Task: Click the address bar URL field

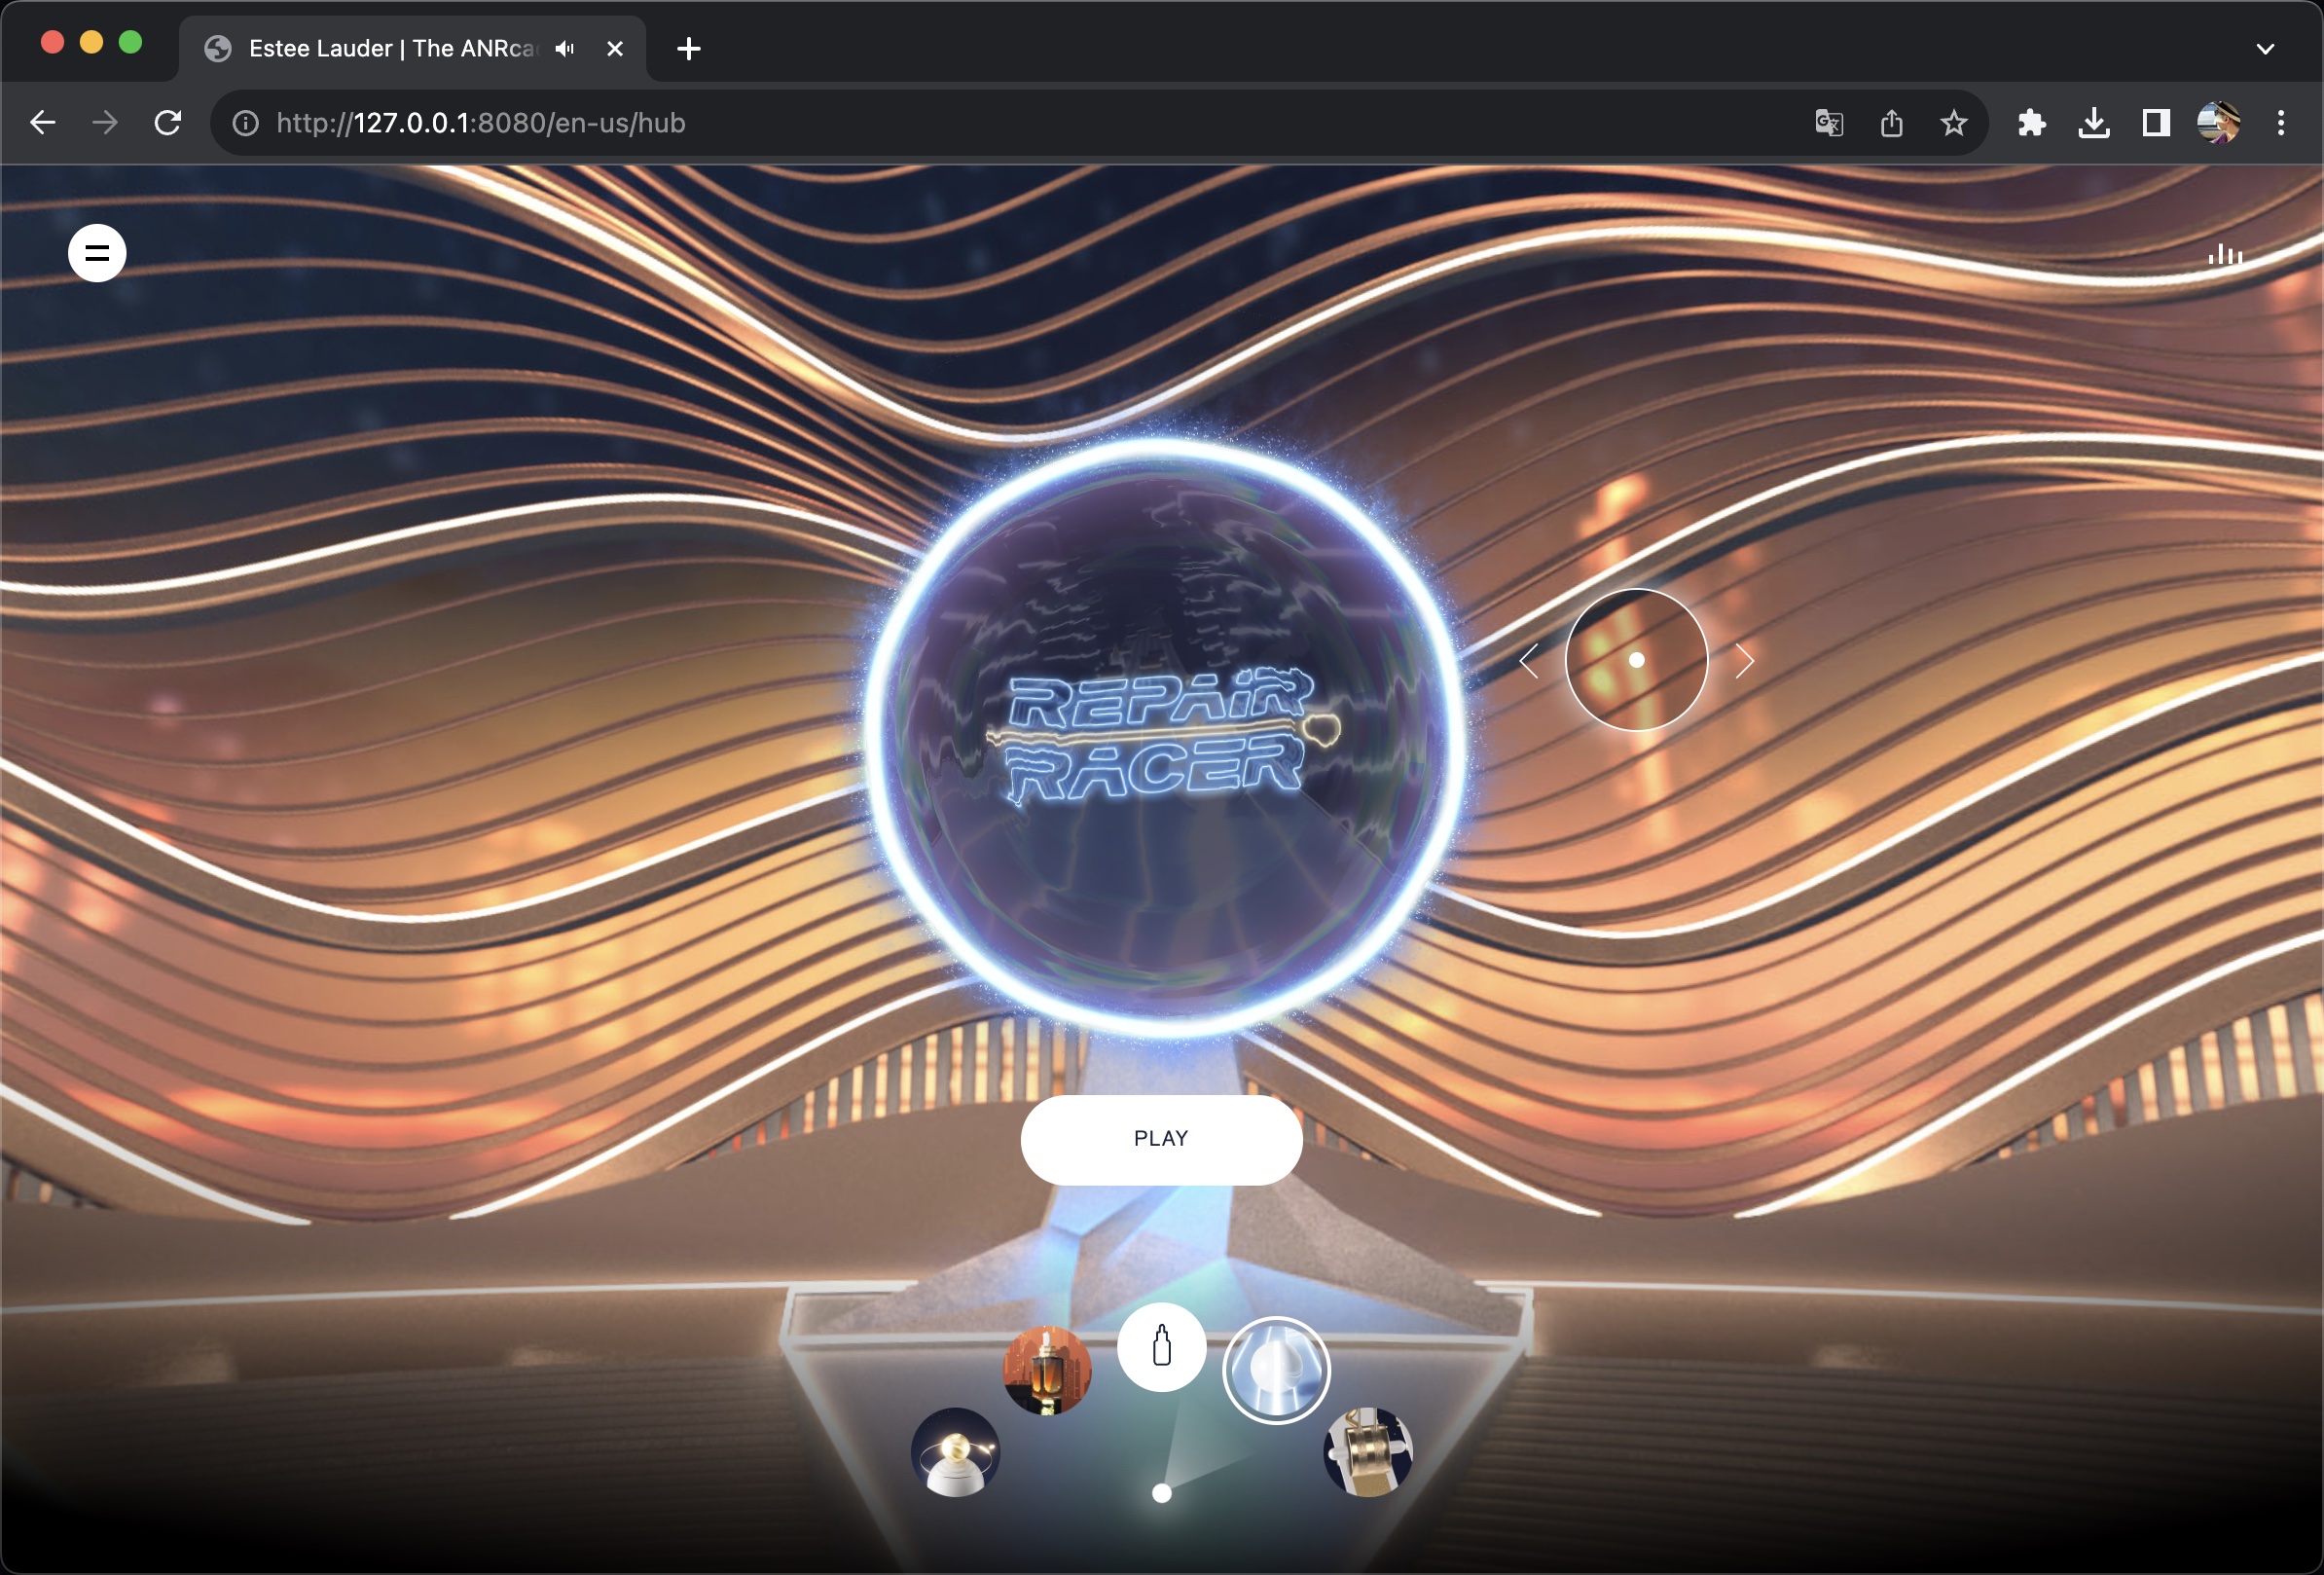Action: (900, 123)
